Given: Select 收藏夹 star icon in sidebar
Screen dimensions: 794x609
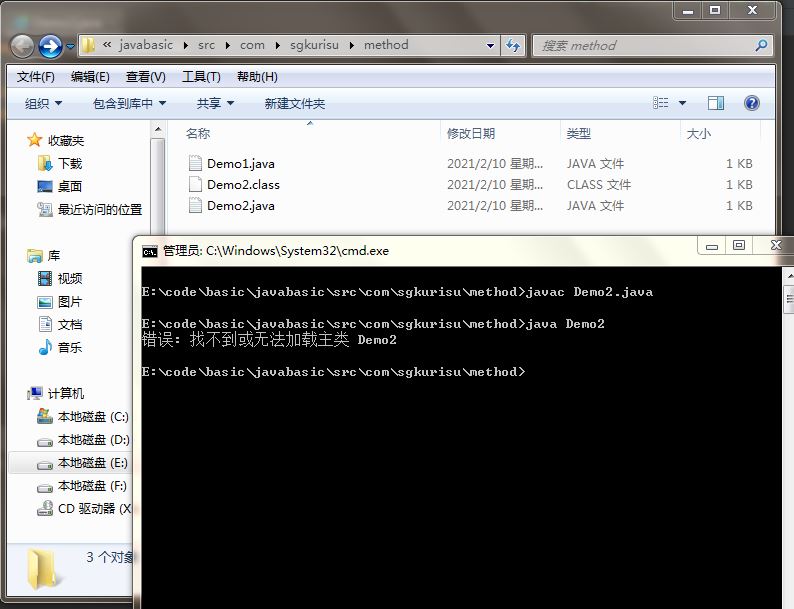Looking at the screenshot, I should [34, 140].
